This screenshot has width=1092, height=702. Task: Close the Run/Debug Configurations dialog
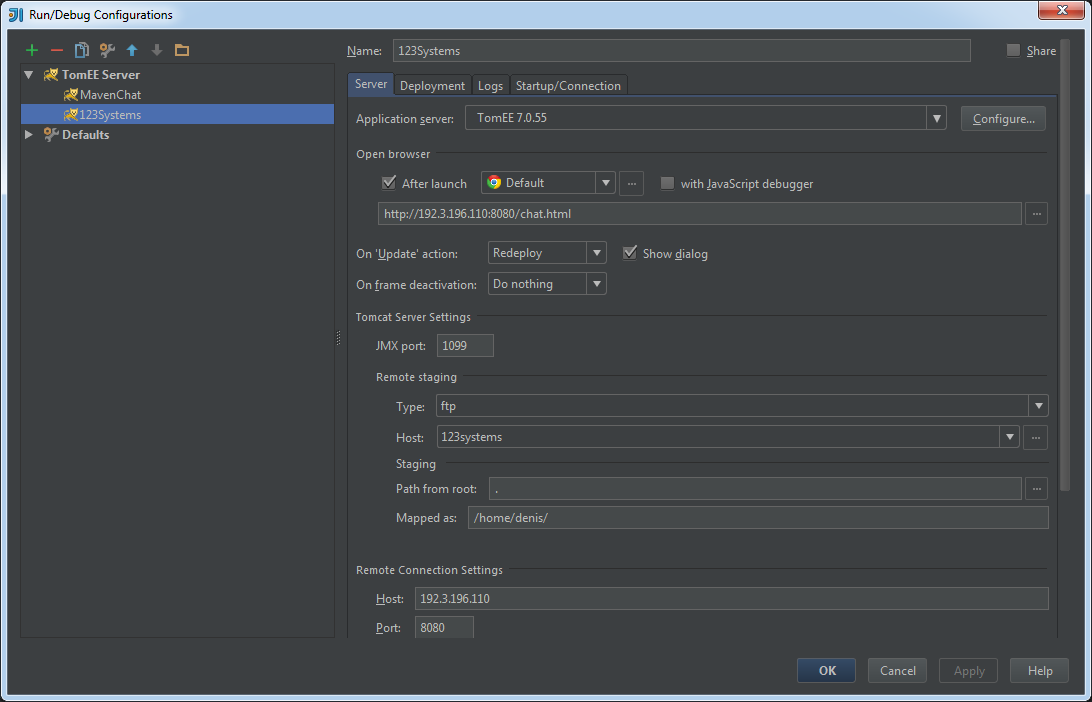coord(1062,10)
